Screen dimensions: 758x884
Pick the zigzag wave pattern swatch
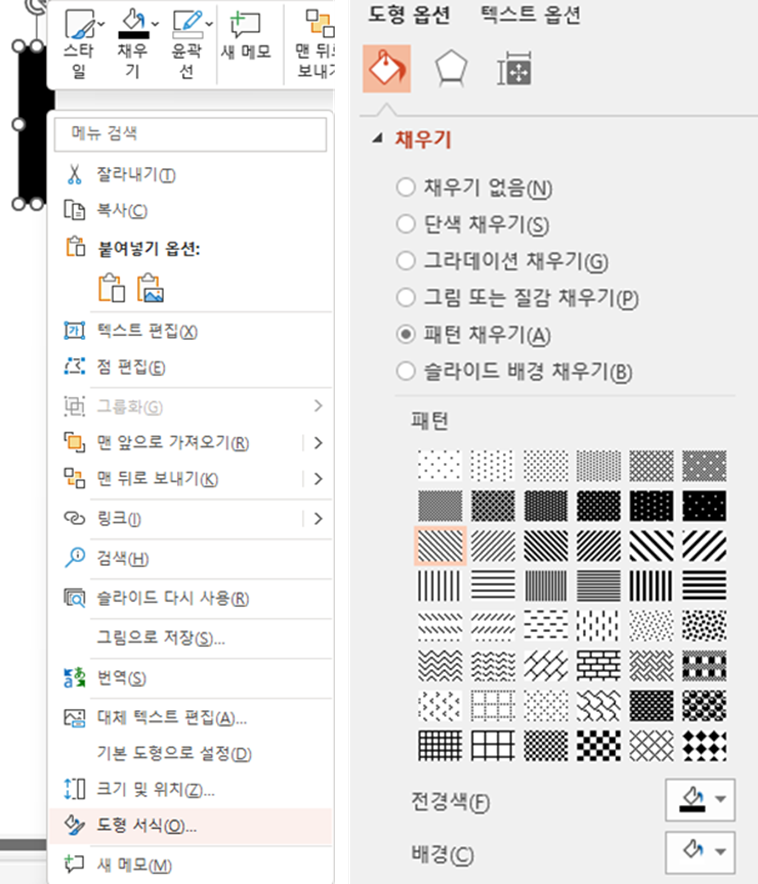pos(440,666)
